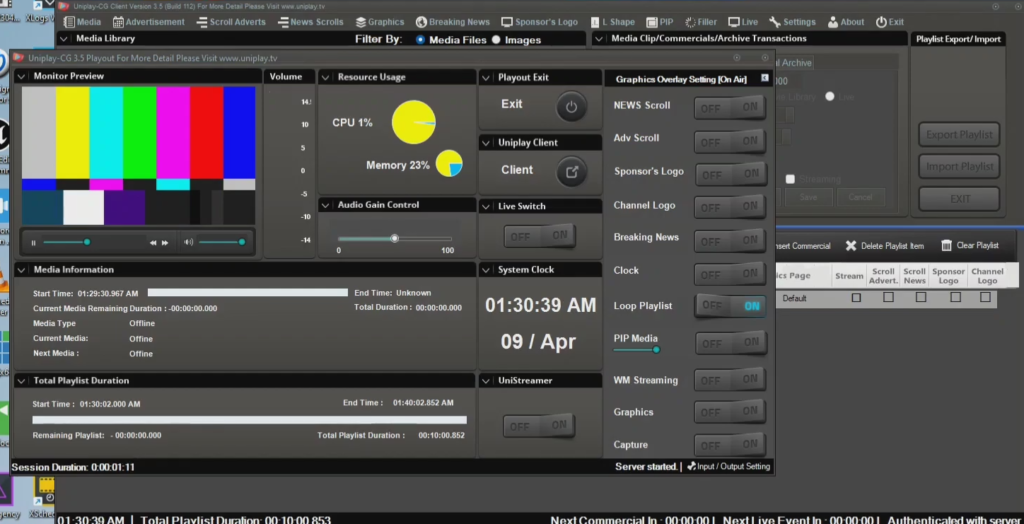Click the pause icon in Monitor Preview
Viewport: 1024px width, 524px height.
(33, 242)
